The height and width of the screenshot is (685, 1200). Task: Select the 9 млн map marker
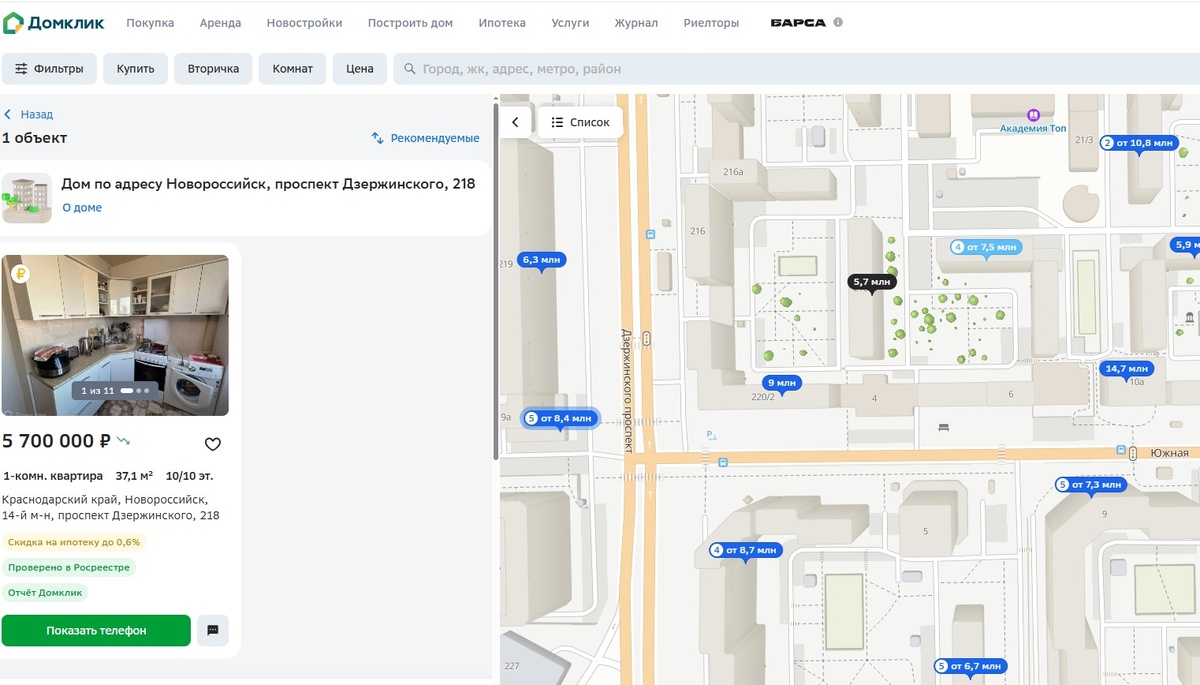tap(781, 383)
